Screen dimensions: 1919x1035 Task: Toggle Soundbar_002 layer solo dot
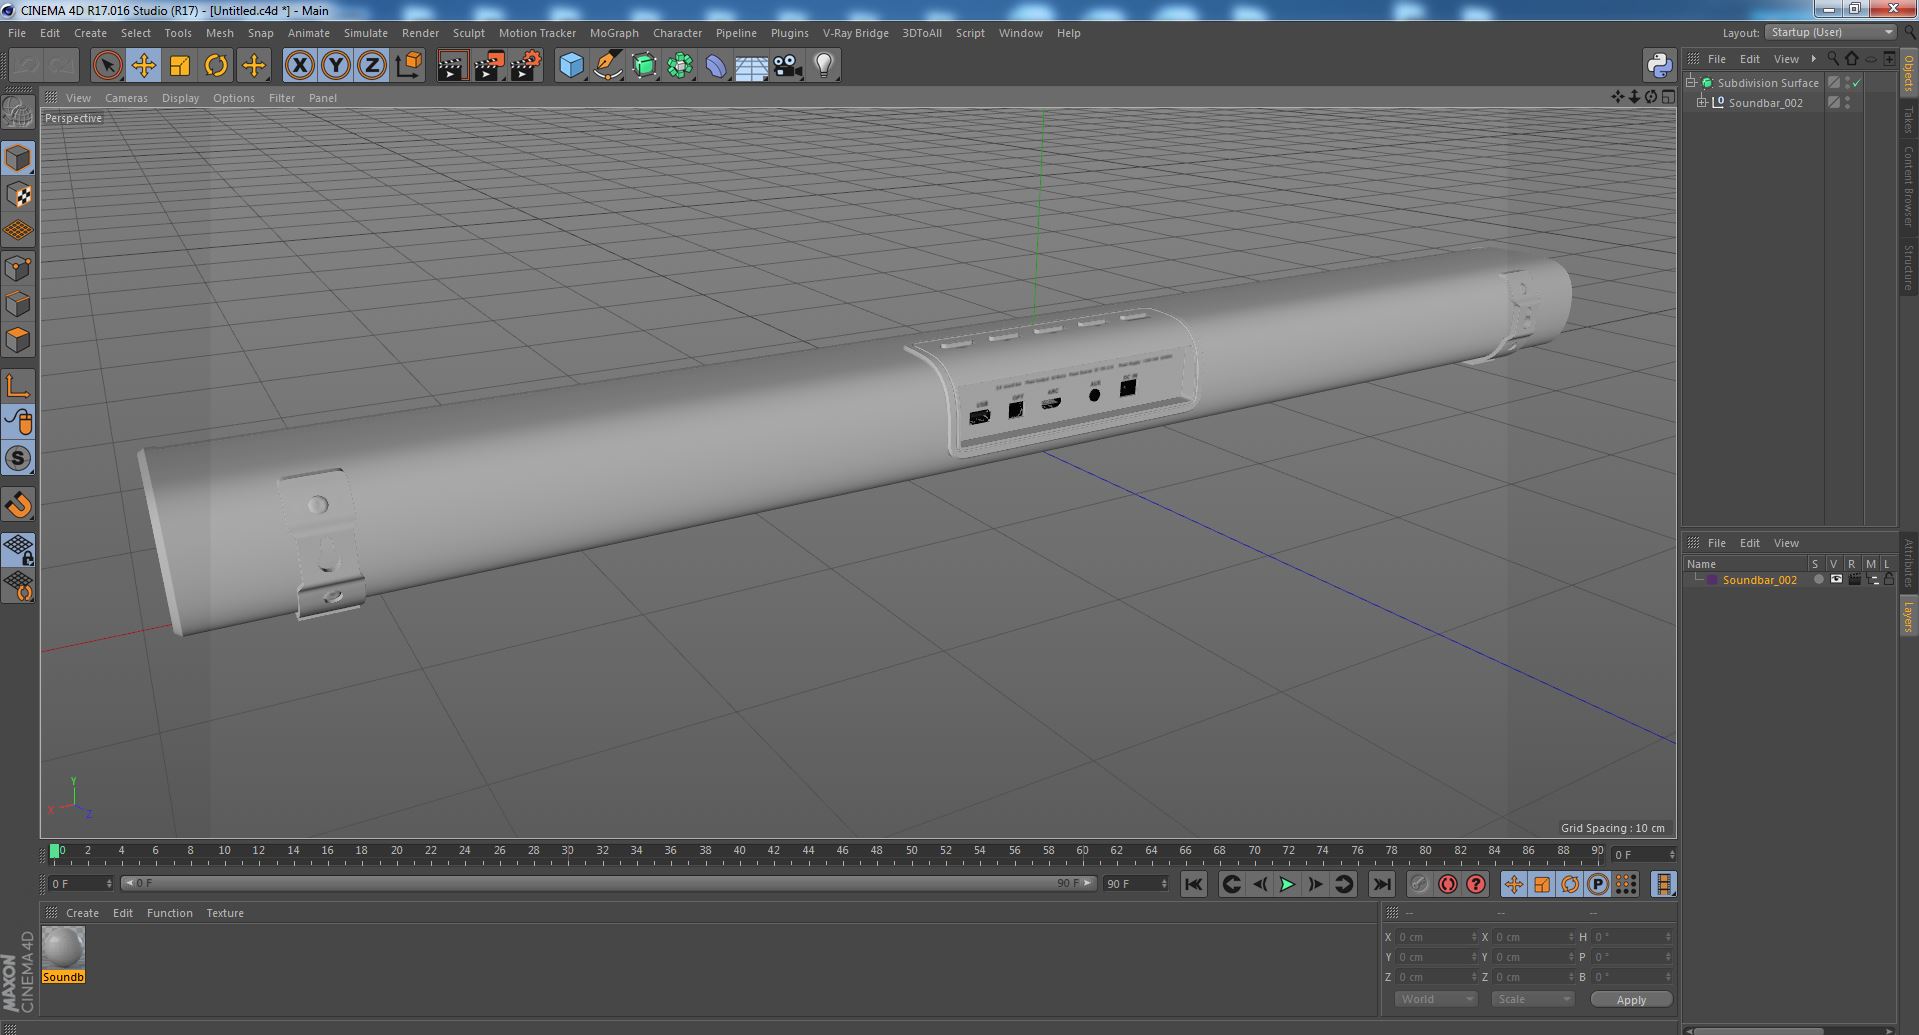click(x=1818, y=580)
